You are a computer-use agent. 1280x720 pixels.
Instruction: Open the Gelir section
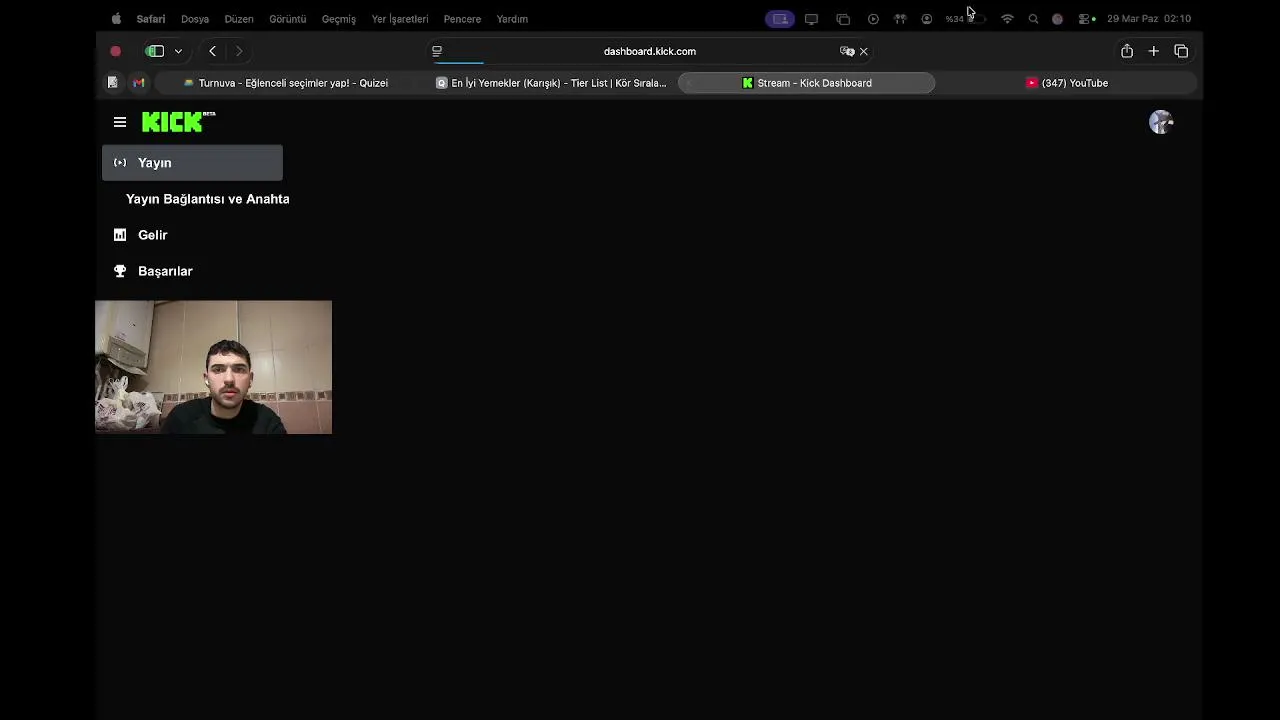[x=153, y=235]
